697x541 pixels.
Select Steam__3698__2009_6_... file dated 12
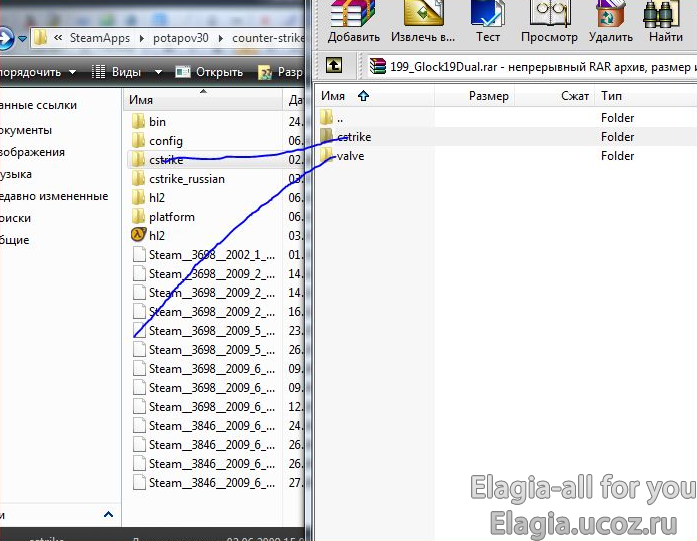click(x=212, y=407)
